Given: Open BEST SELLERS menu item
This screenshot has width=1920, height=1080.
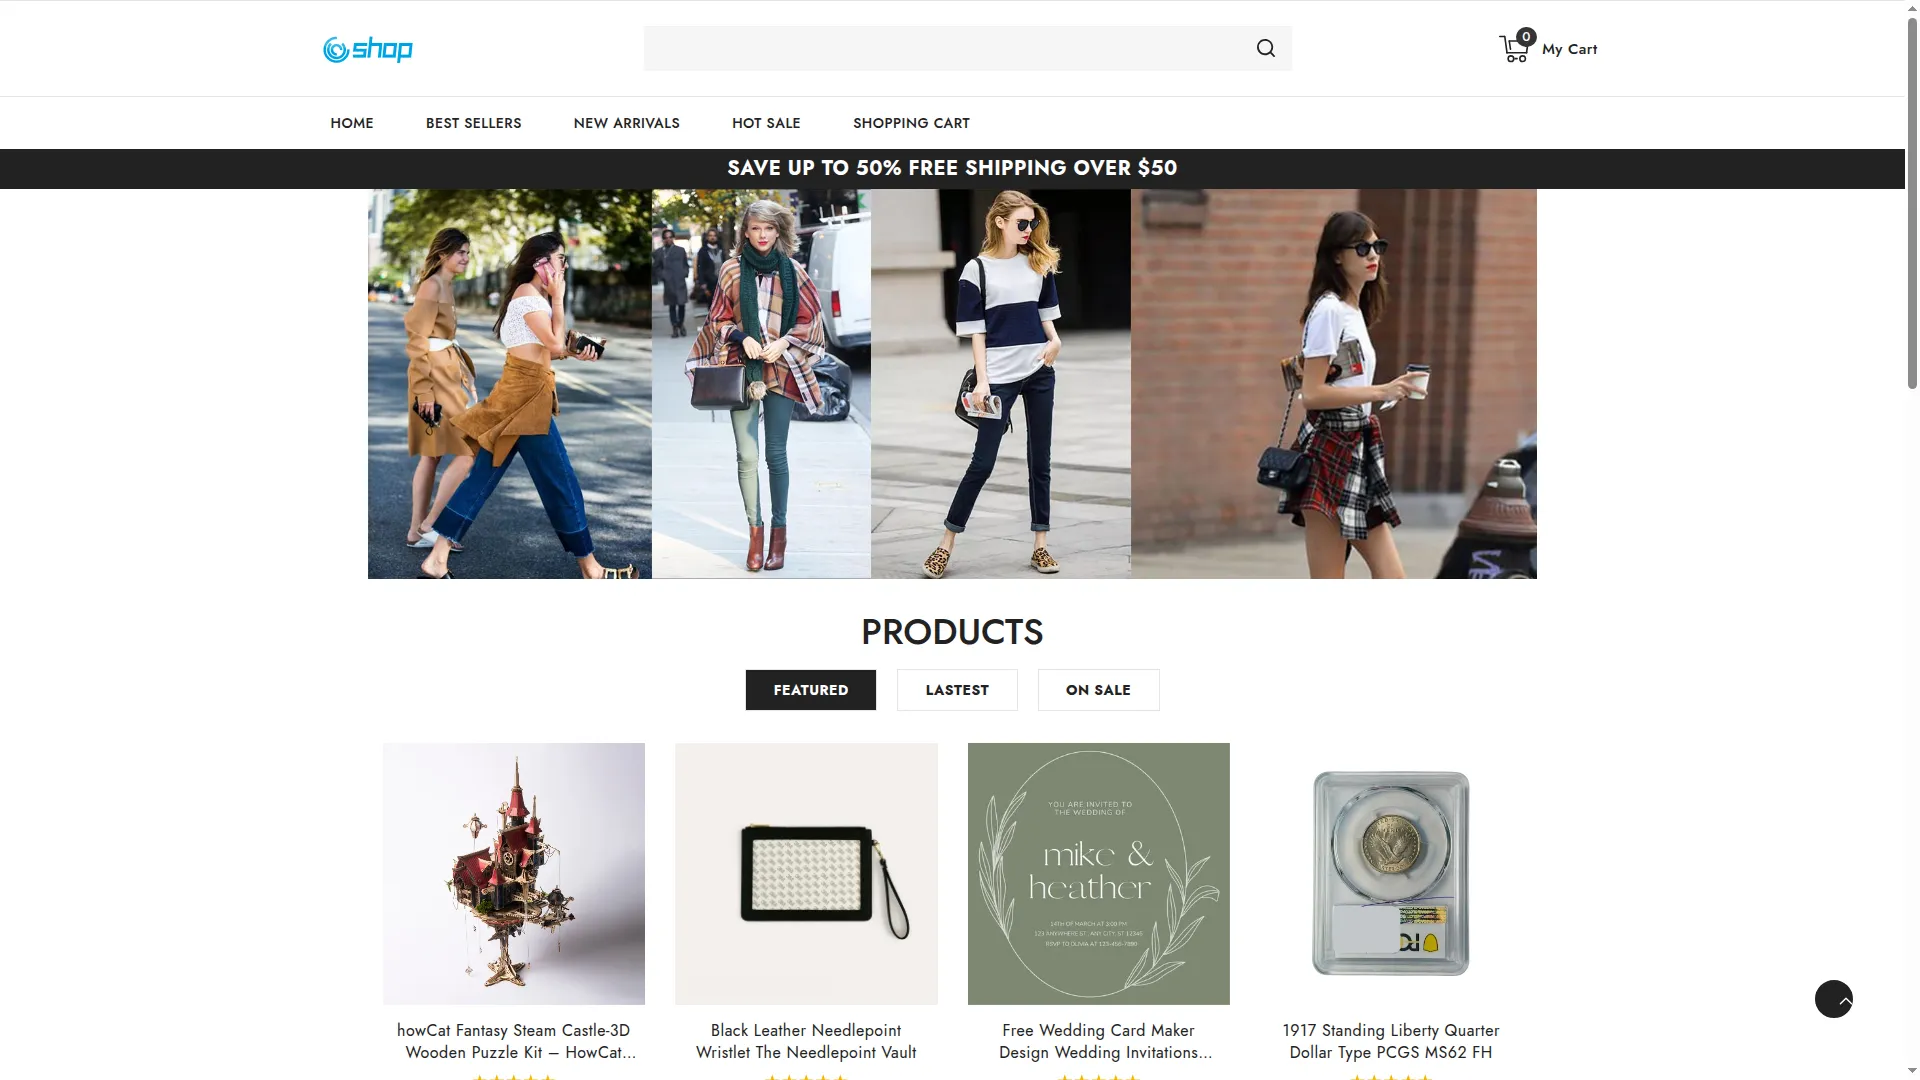Looking at the screenshot, I should pyautogui.click(x=473, y=123).
